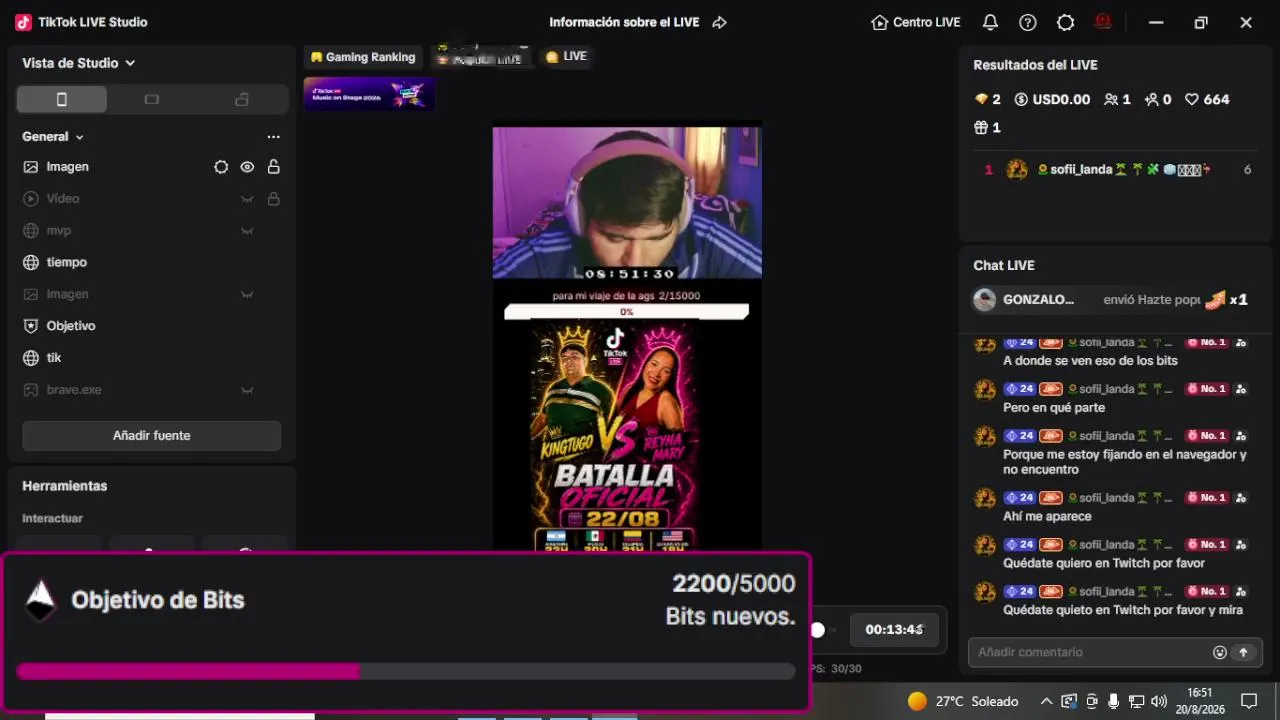Open the help question mark icon
1280x720 pixels.
point(1028,22)
